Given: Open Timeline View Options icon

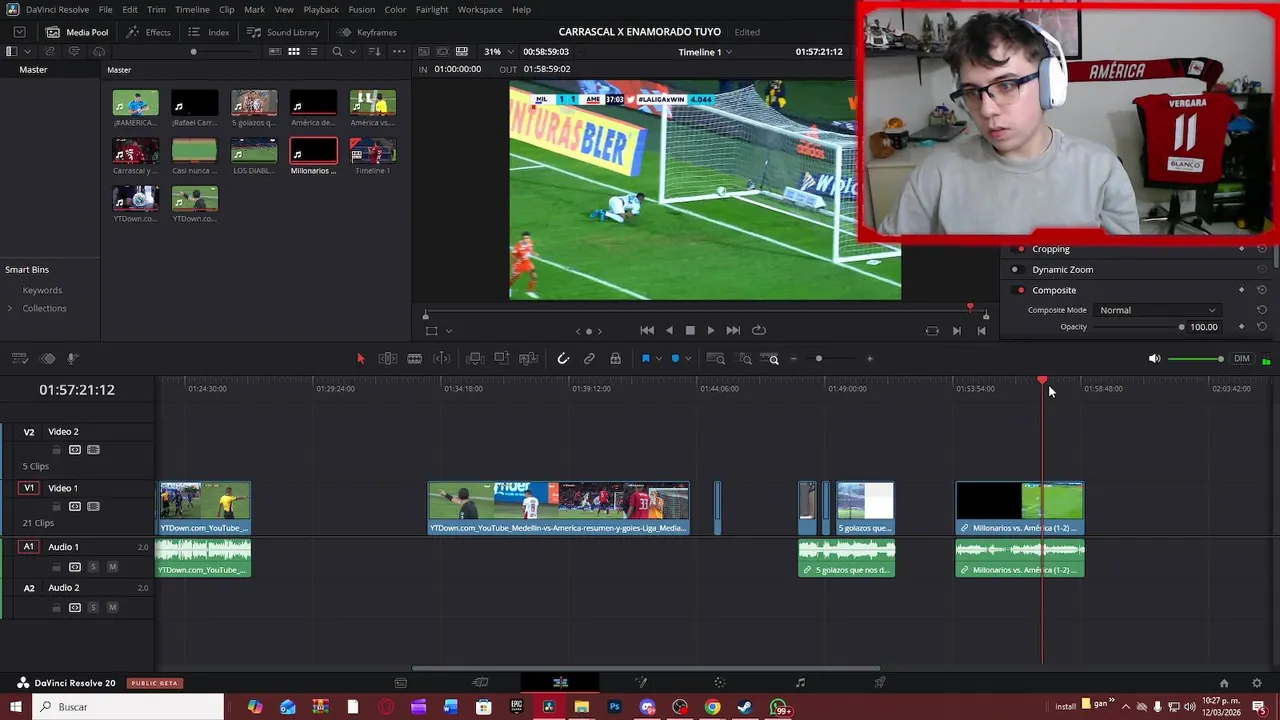Looking at the screenshot, I should (20, 358).
